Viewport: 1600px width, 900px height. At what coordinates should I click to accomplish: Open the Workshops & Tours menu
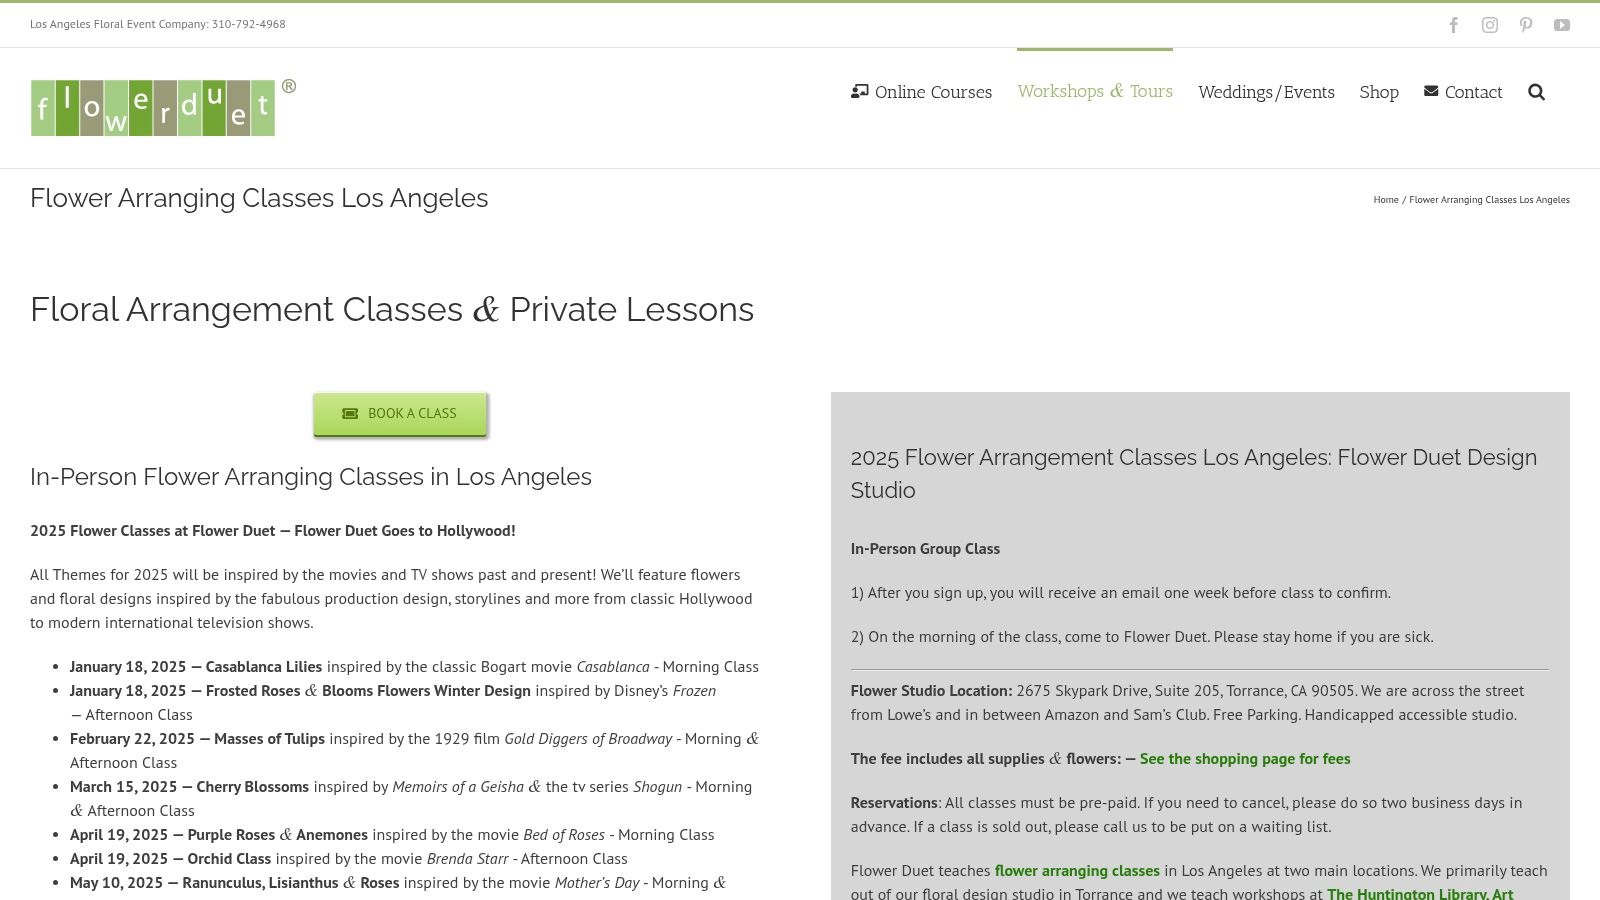tap(1095, 91)
